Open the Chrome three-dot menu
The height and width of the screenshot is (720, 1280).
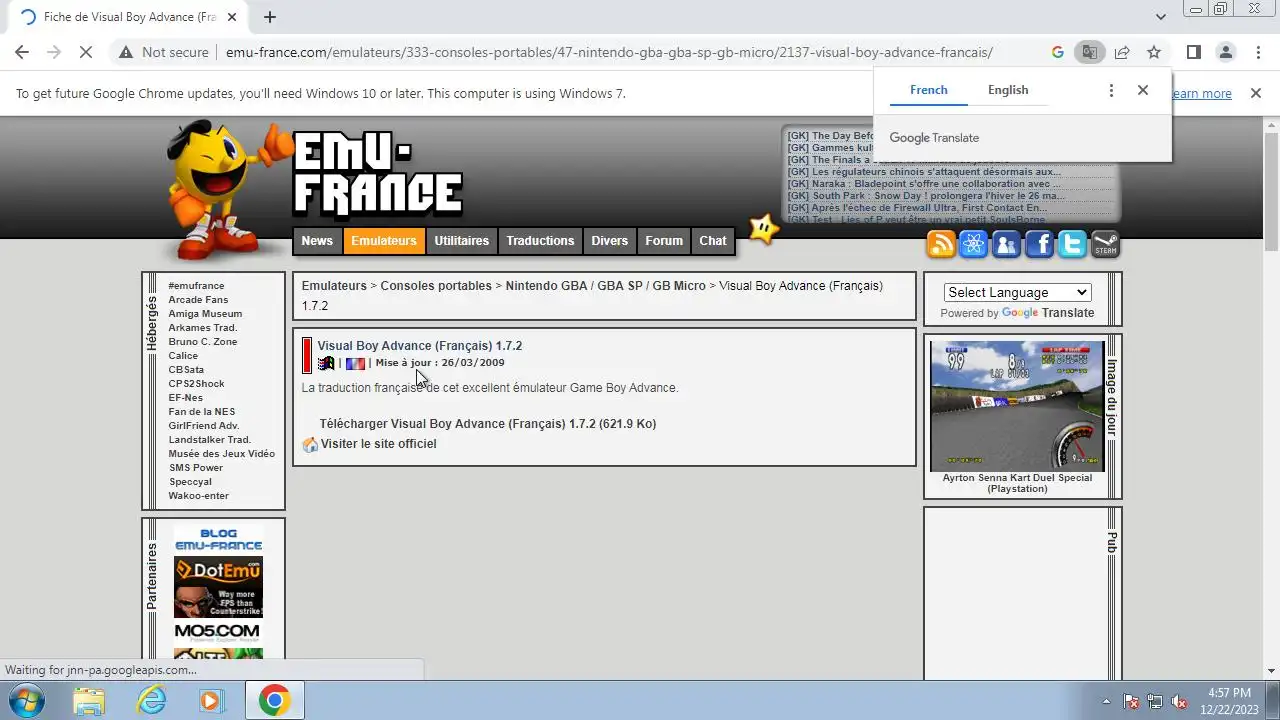point(1258,52)
